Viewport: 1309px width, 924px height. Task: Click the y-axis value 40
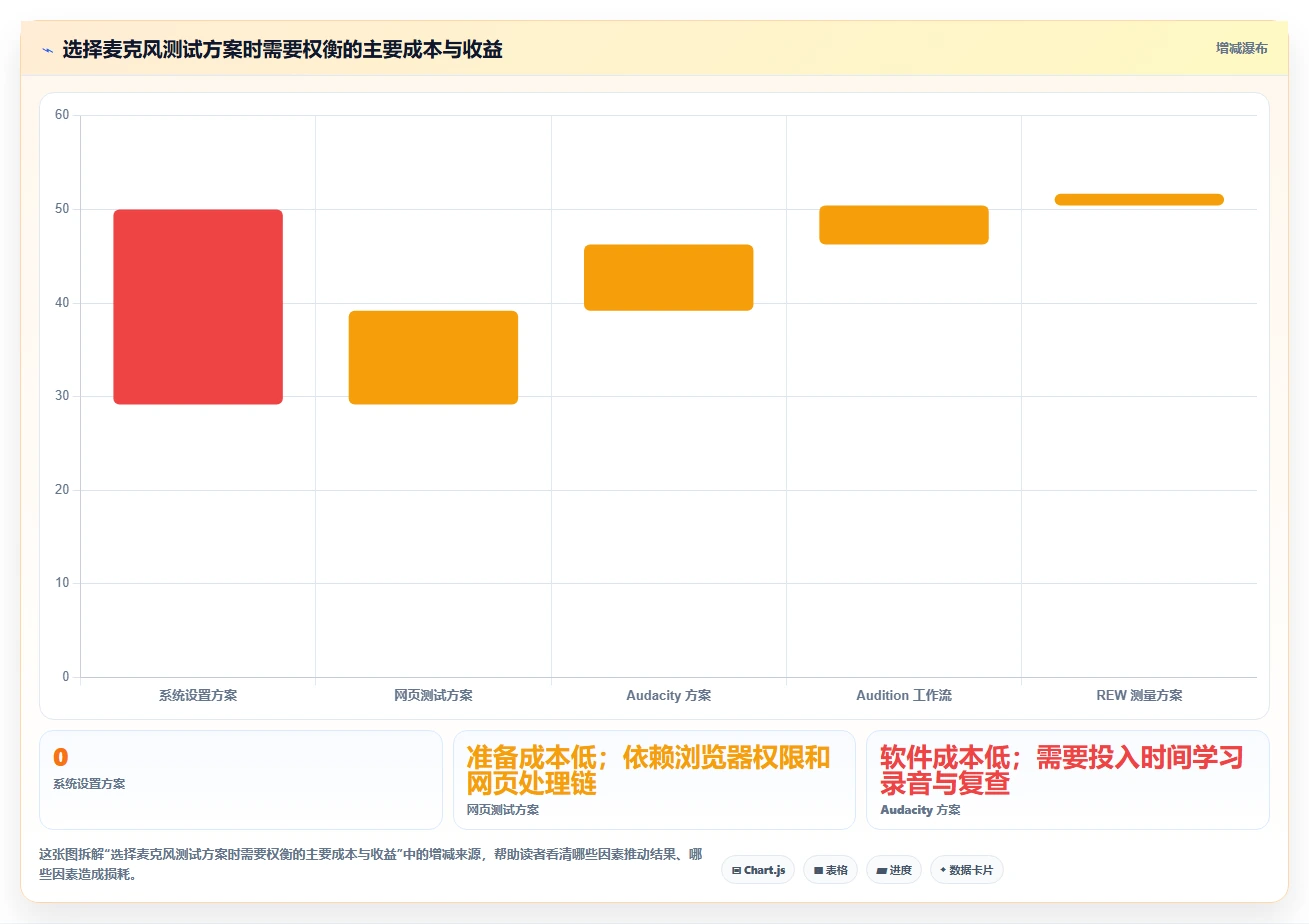[62, 302]
